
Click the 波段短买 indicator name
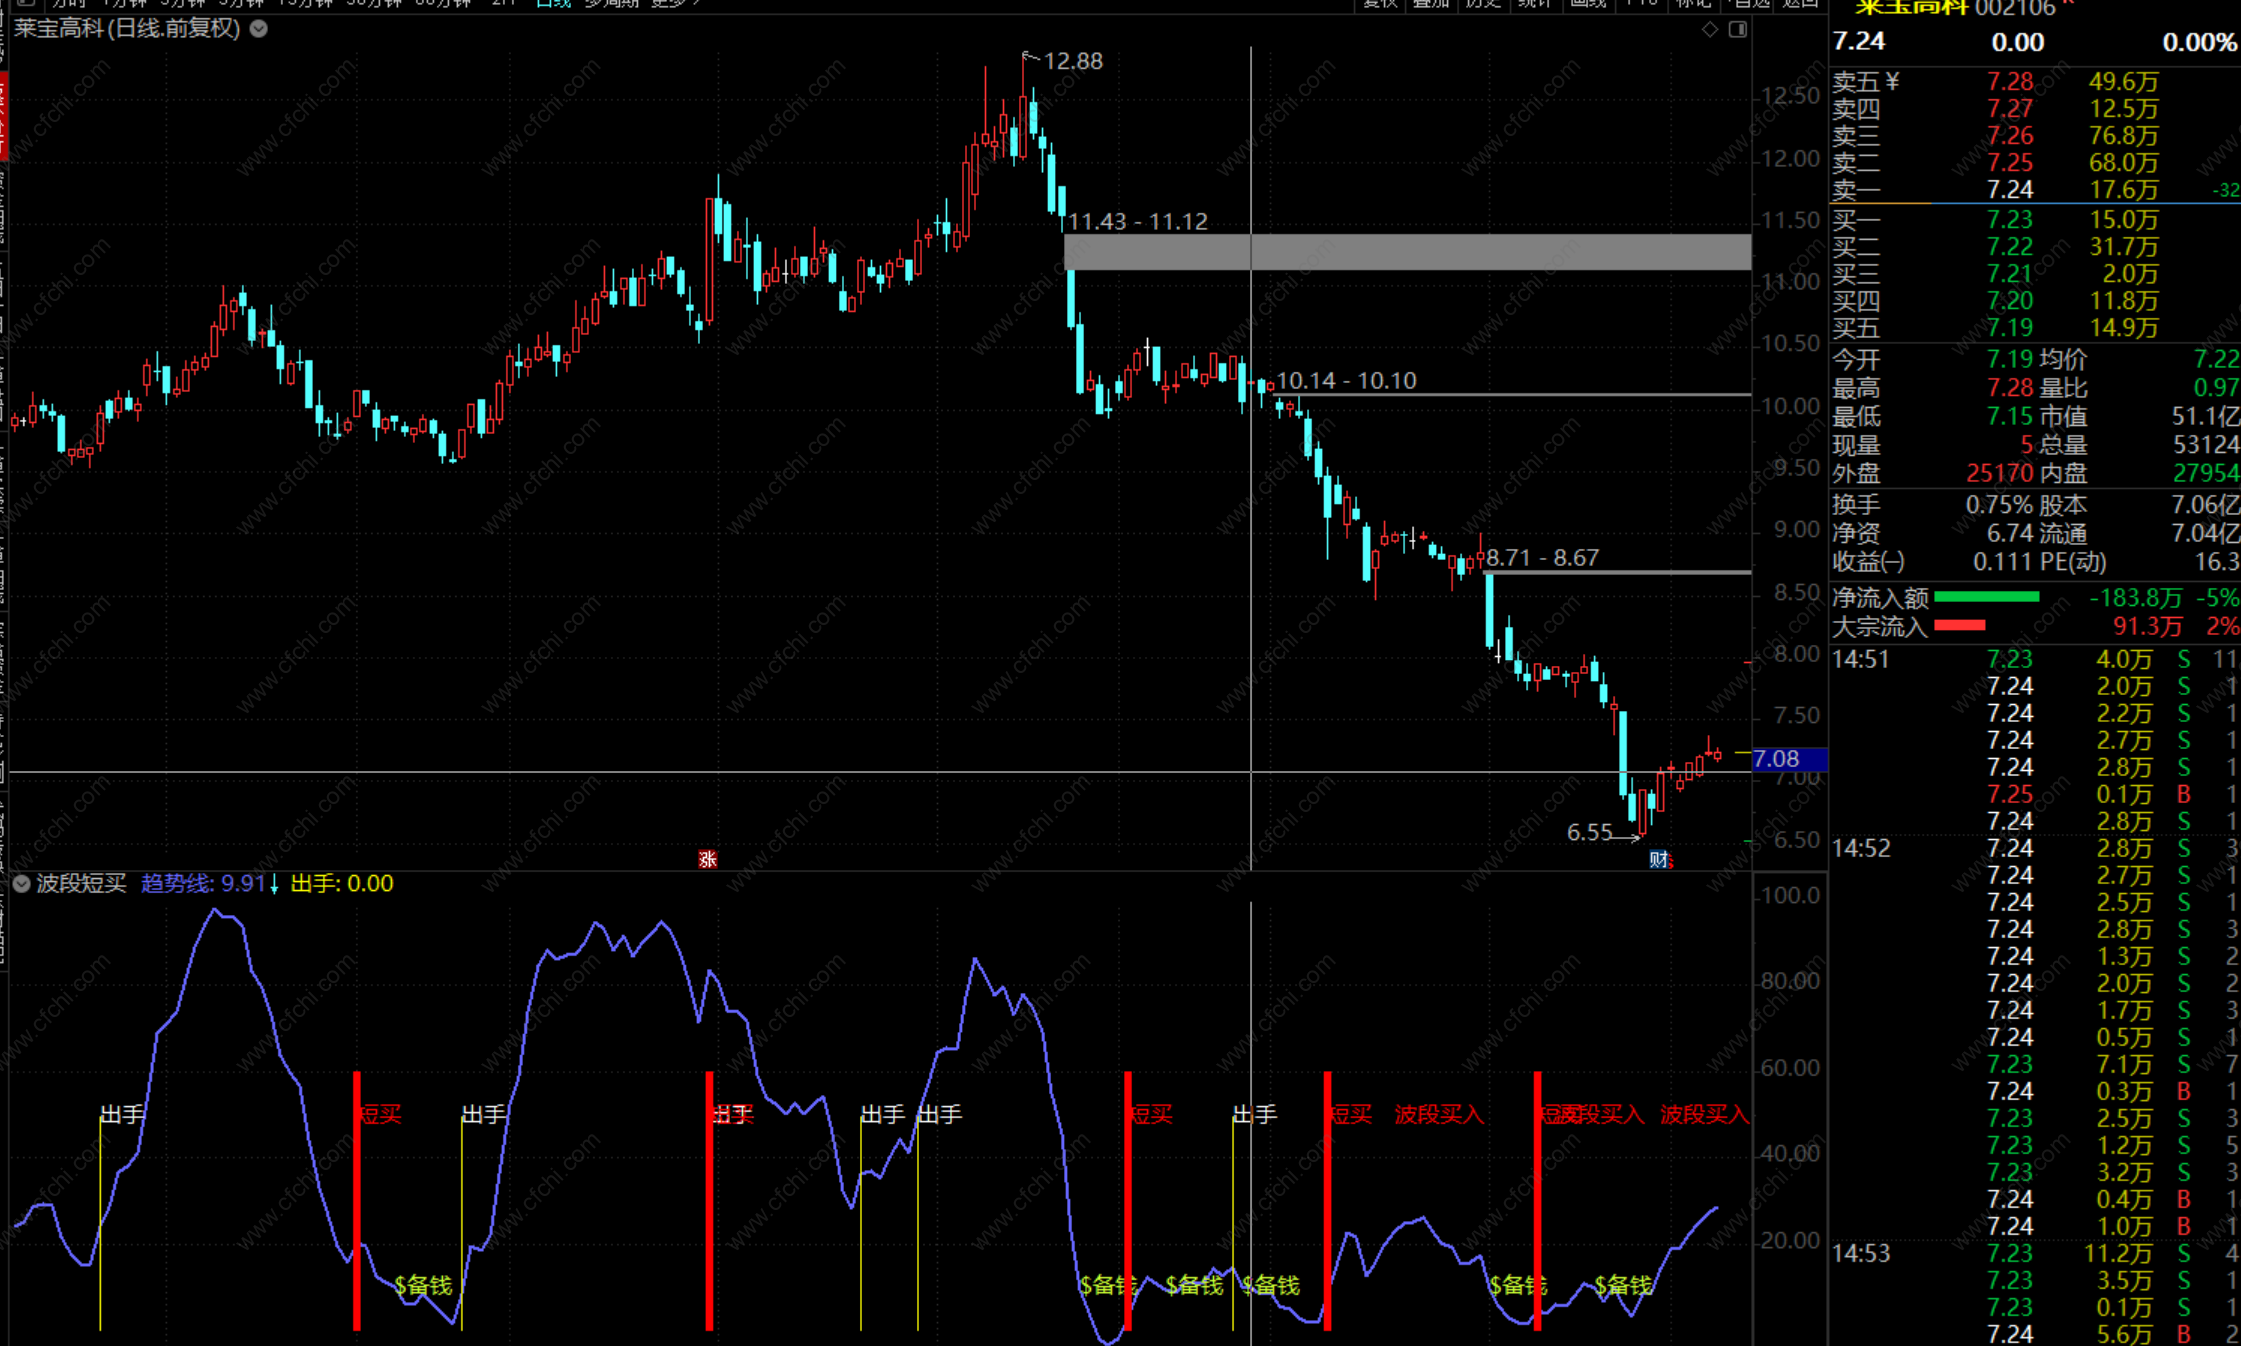(82, 884)
